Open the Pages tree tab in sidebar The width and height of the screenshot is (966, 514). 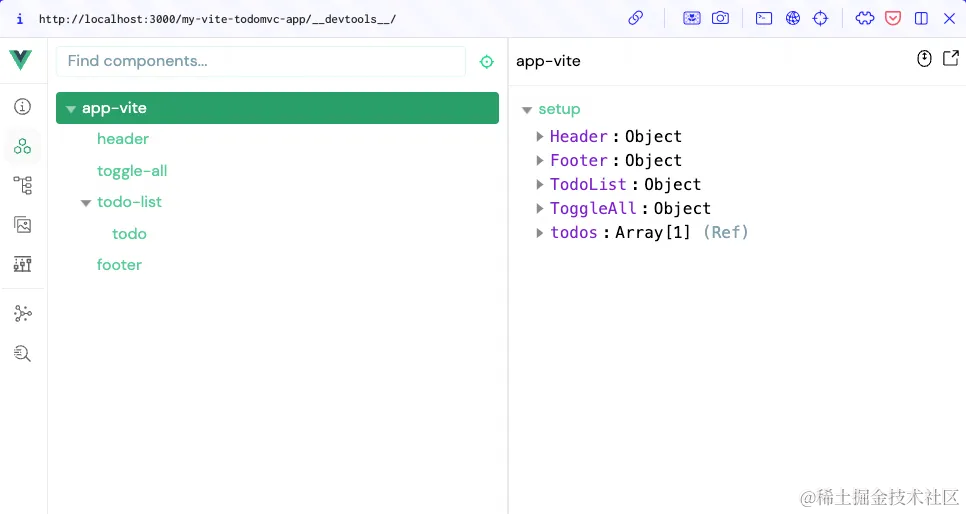pyautogui.click(x=22, y=185)
